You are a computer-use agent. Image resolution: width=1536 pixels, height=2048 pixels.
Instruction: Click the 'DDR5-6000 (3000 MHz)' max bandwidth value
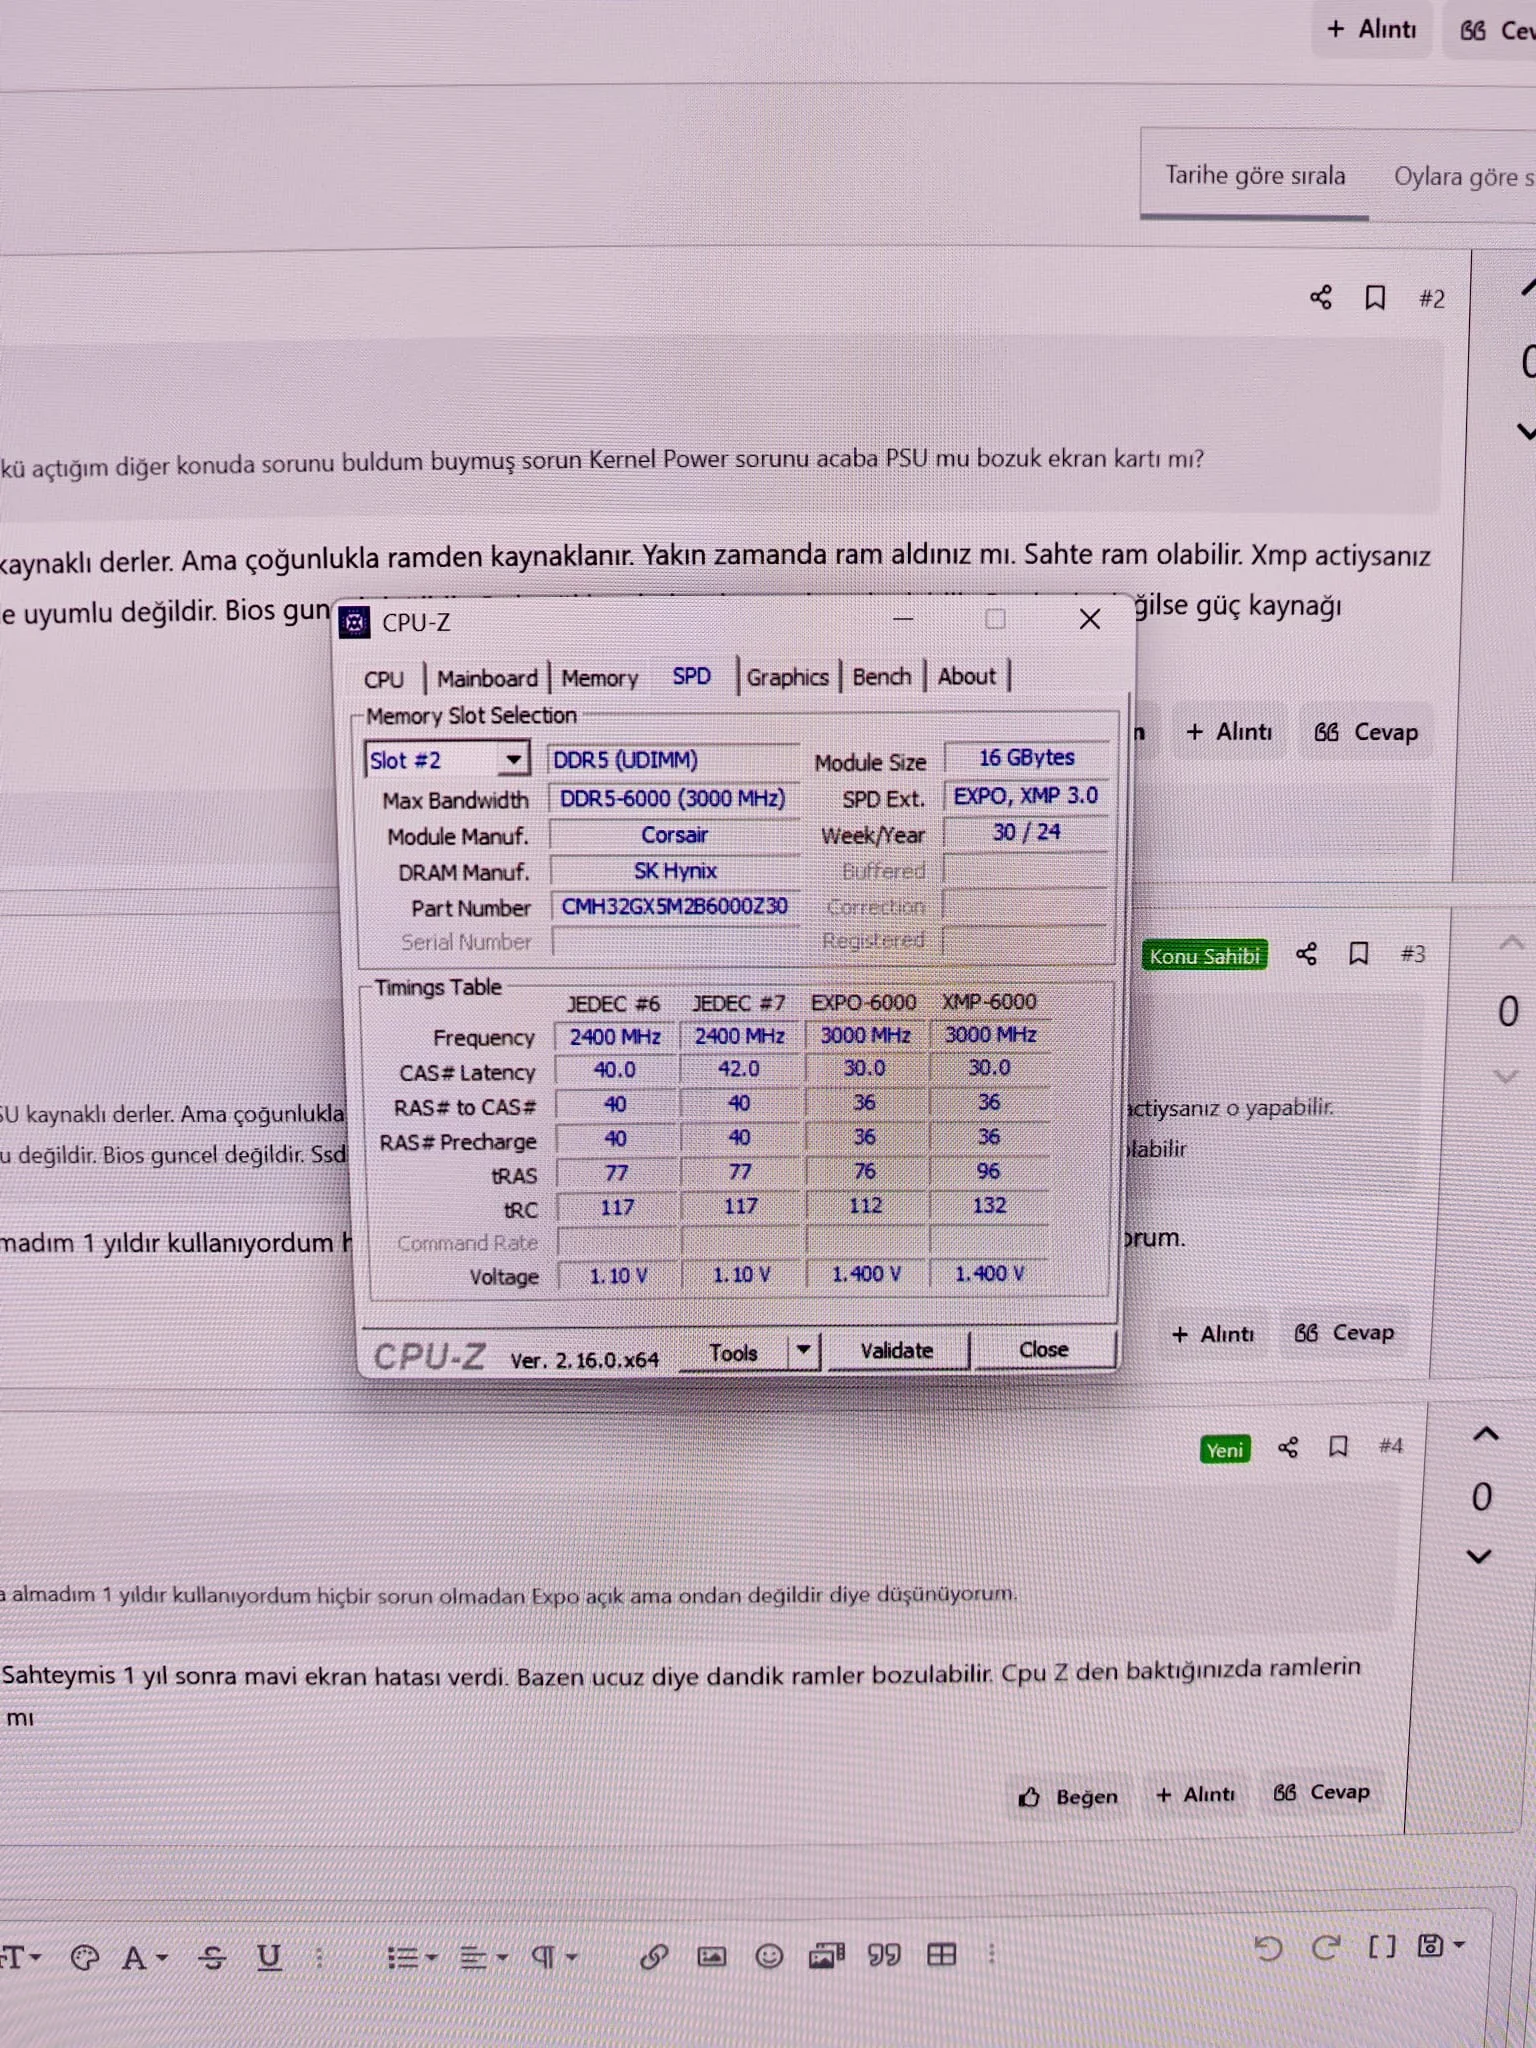(673, 798)
